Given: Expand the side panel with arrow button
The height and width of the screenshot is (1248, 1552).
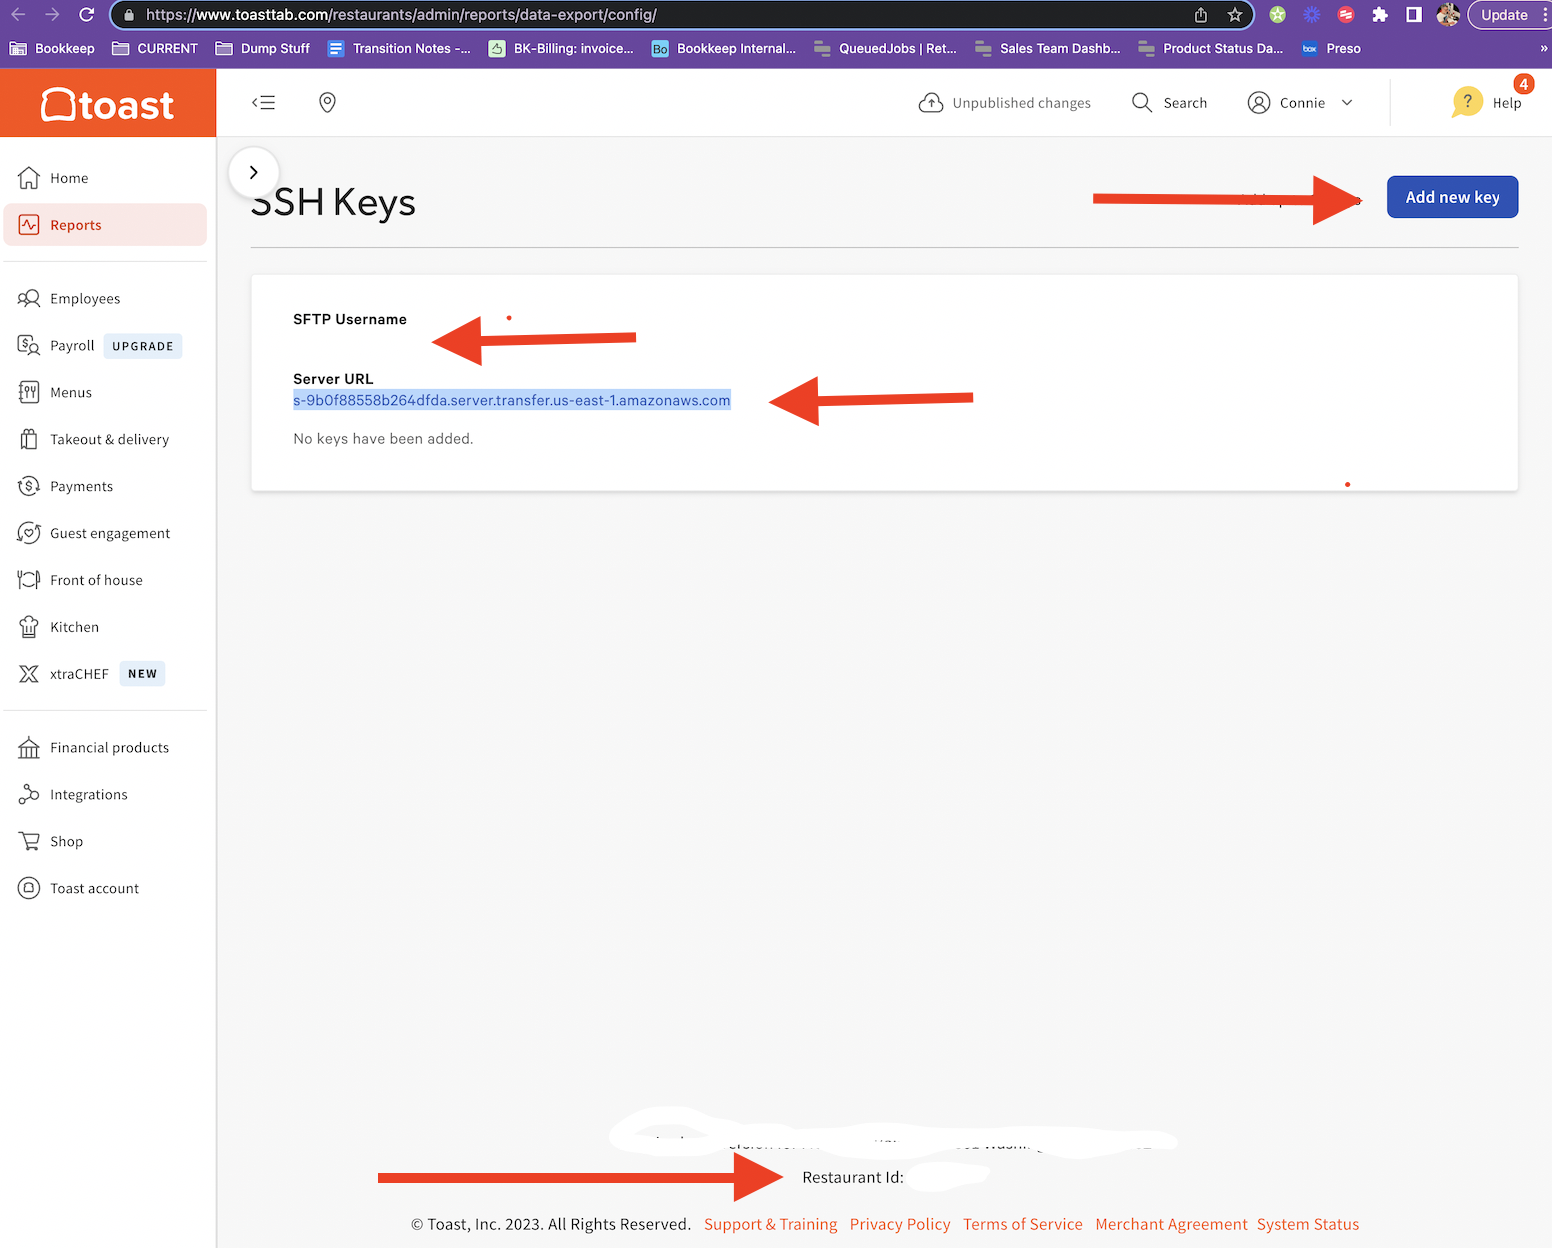Looking at the screenshot, I should click(254, 172).
